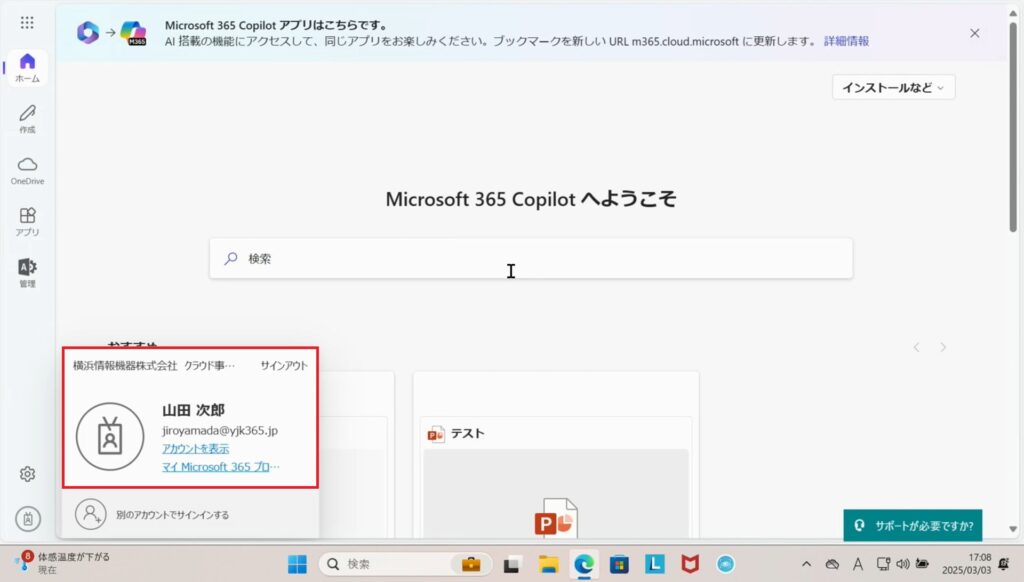1024x582 pixels.
Task: Go to Home in the sidebar
Action: pyautogui.click(x=27, y=67)
